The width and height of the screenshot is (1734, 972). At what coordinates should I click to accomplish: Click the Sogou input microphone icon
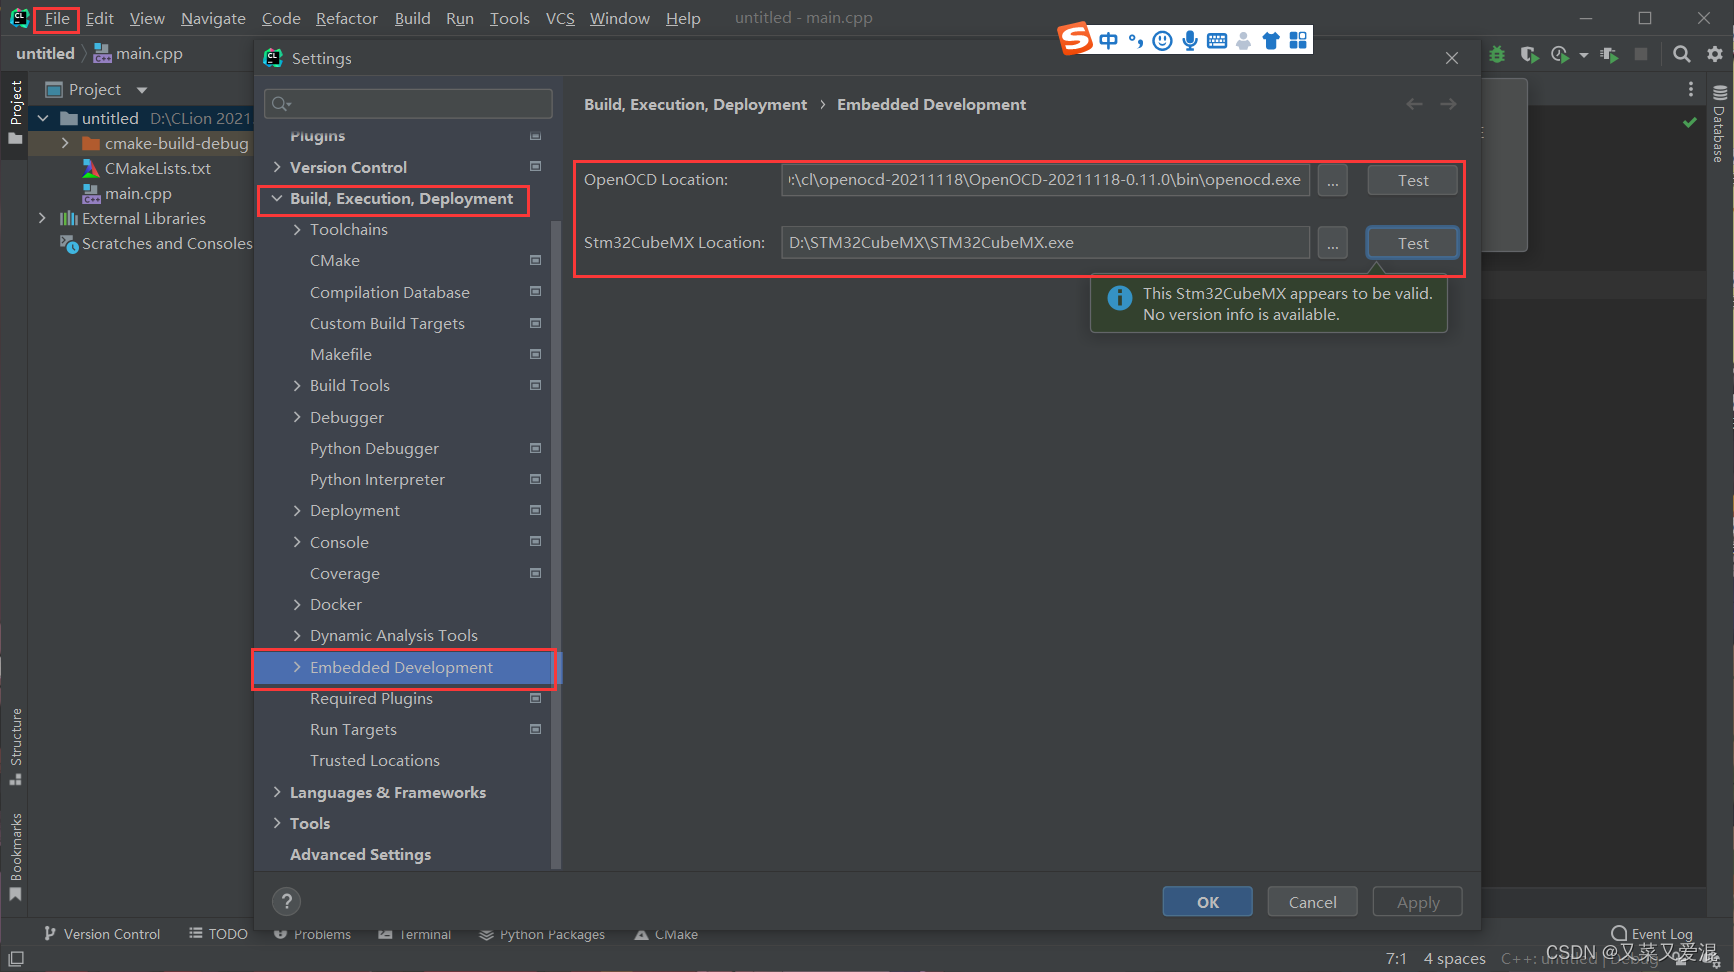[1190, 40]
